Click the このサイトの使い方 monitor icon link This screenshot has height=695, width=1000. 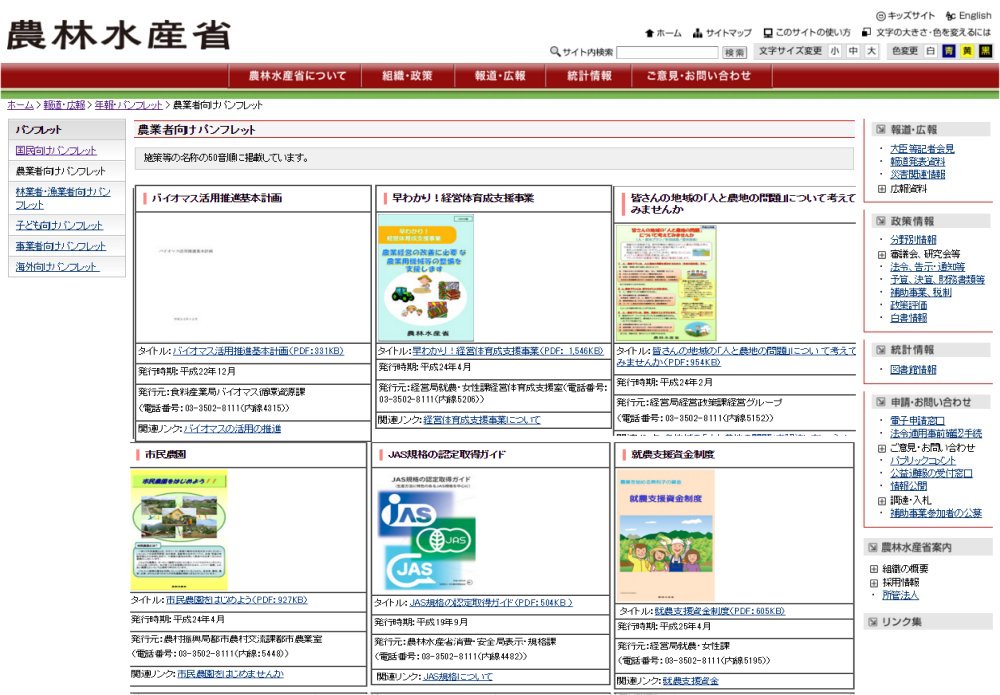768,33
